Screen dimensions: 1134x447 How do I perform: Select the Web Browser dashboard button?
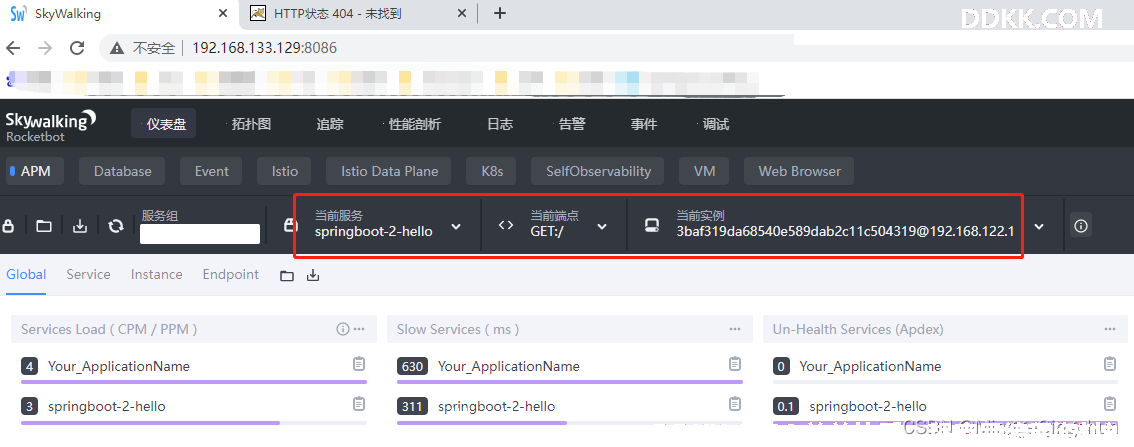[799, 171]
